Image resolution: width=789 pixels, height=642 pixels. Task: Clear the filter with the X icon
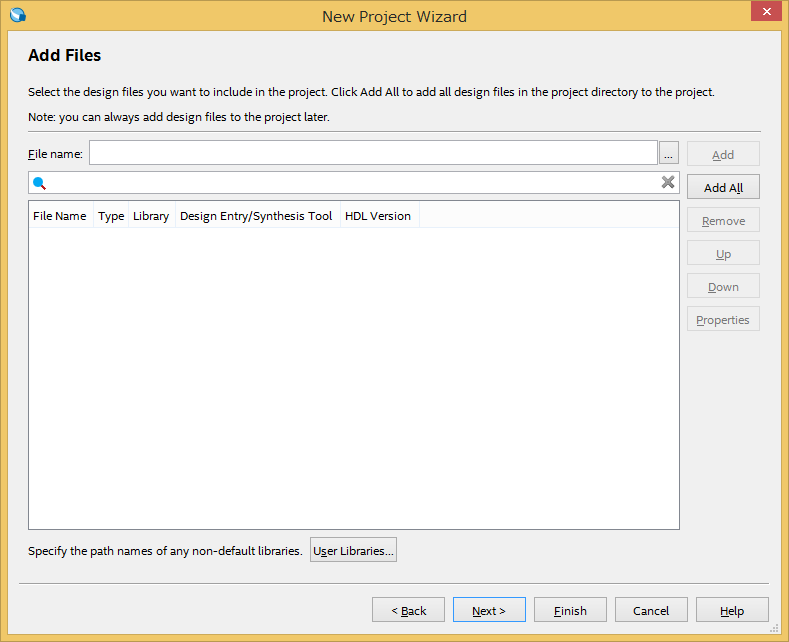(668, 182)
